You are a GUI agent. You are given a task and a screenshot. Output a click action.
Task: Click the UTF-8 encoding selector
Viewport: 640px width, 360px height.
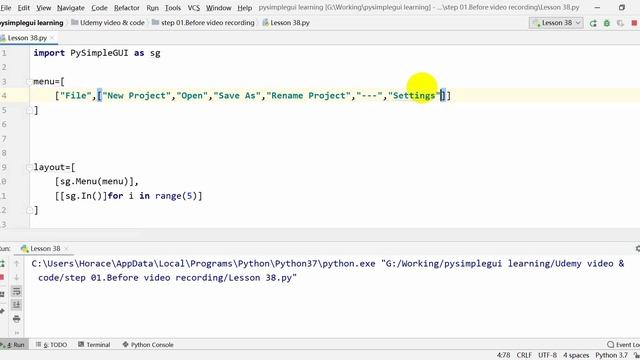pos(547,355)
